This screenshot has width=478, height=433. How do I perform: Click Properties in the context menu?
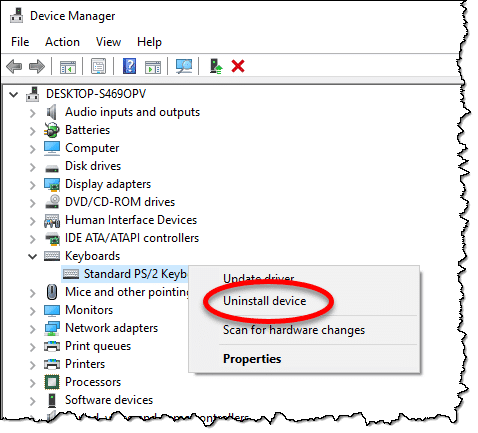[x=252, y=359]
